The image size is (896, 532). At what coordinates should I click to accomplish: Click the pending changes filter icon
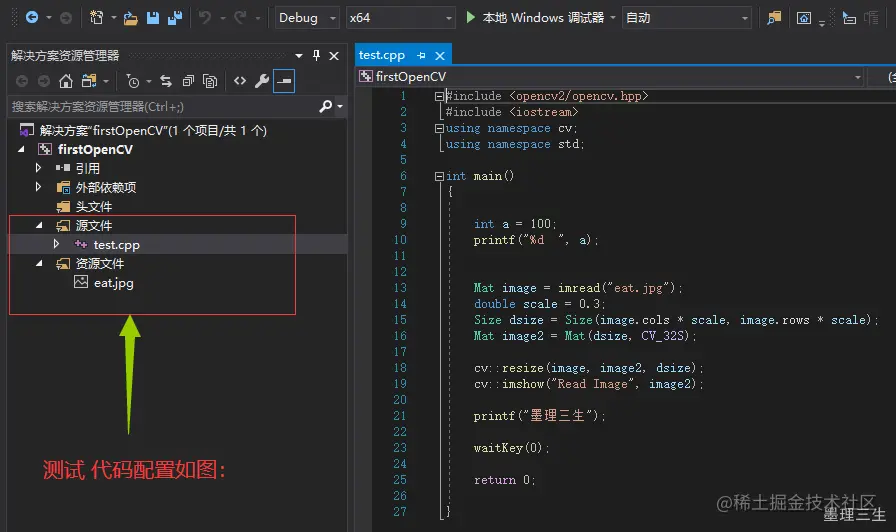click(x=132, y=81)
